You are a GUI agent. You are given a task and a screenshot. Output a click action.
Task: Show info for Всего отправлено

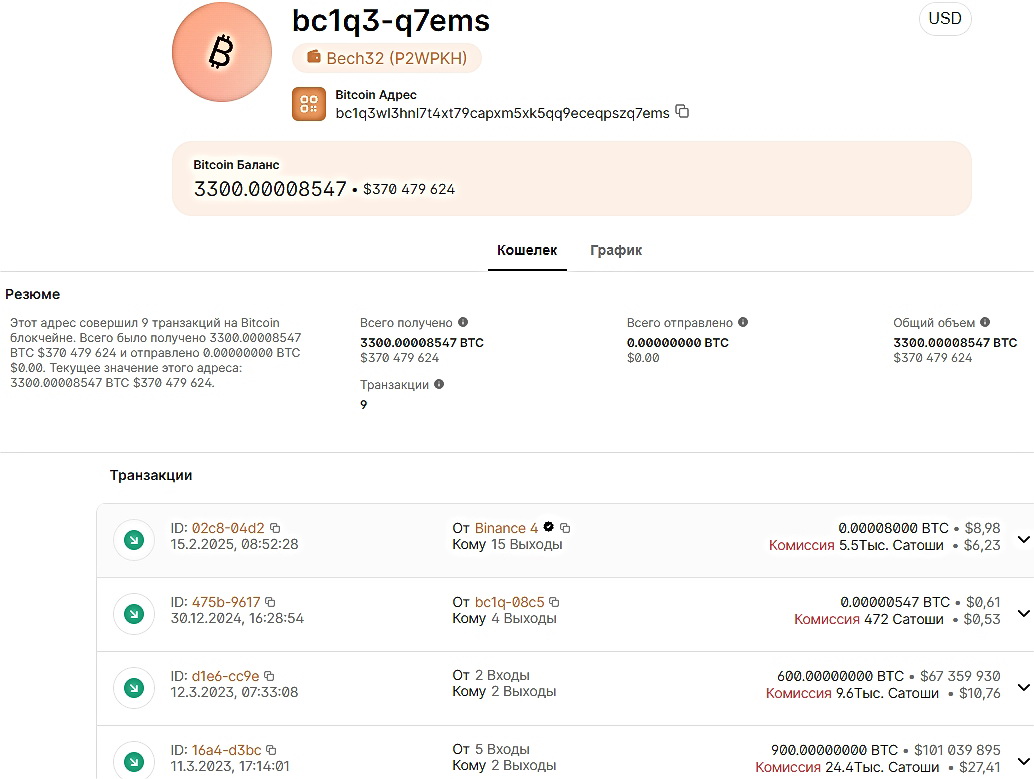(x=743, y=323)
